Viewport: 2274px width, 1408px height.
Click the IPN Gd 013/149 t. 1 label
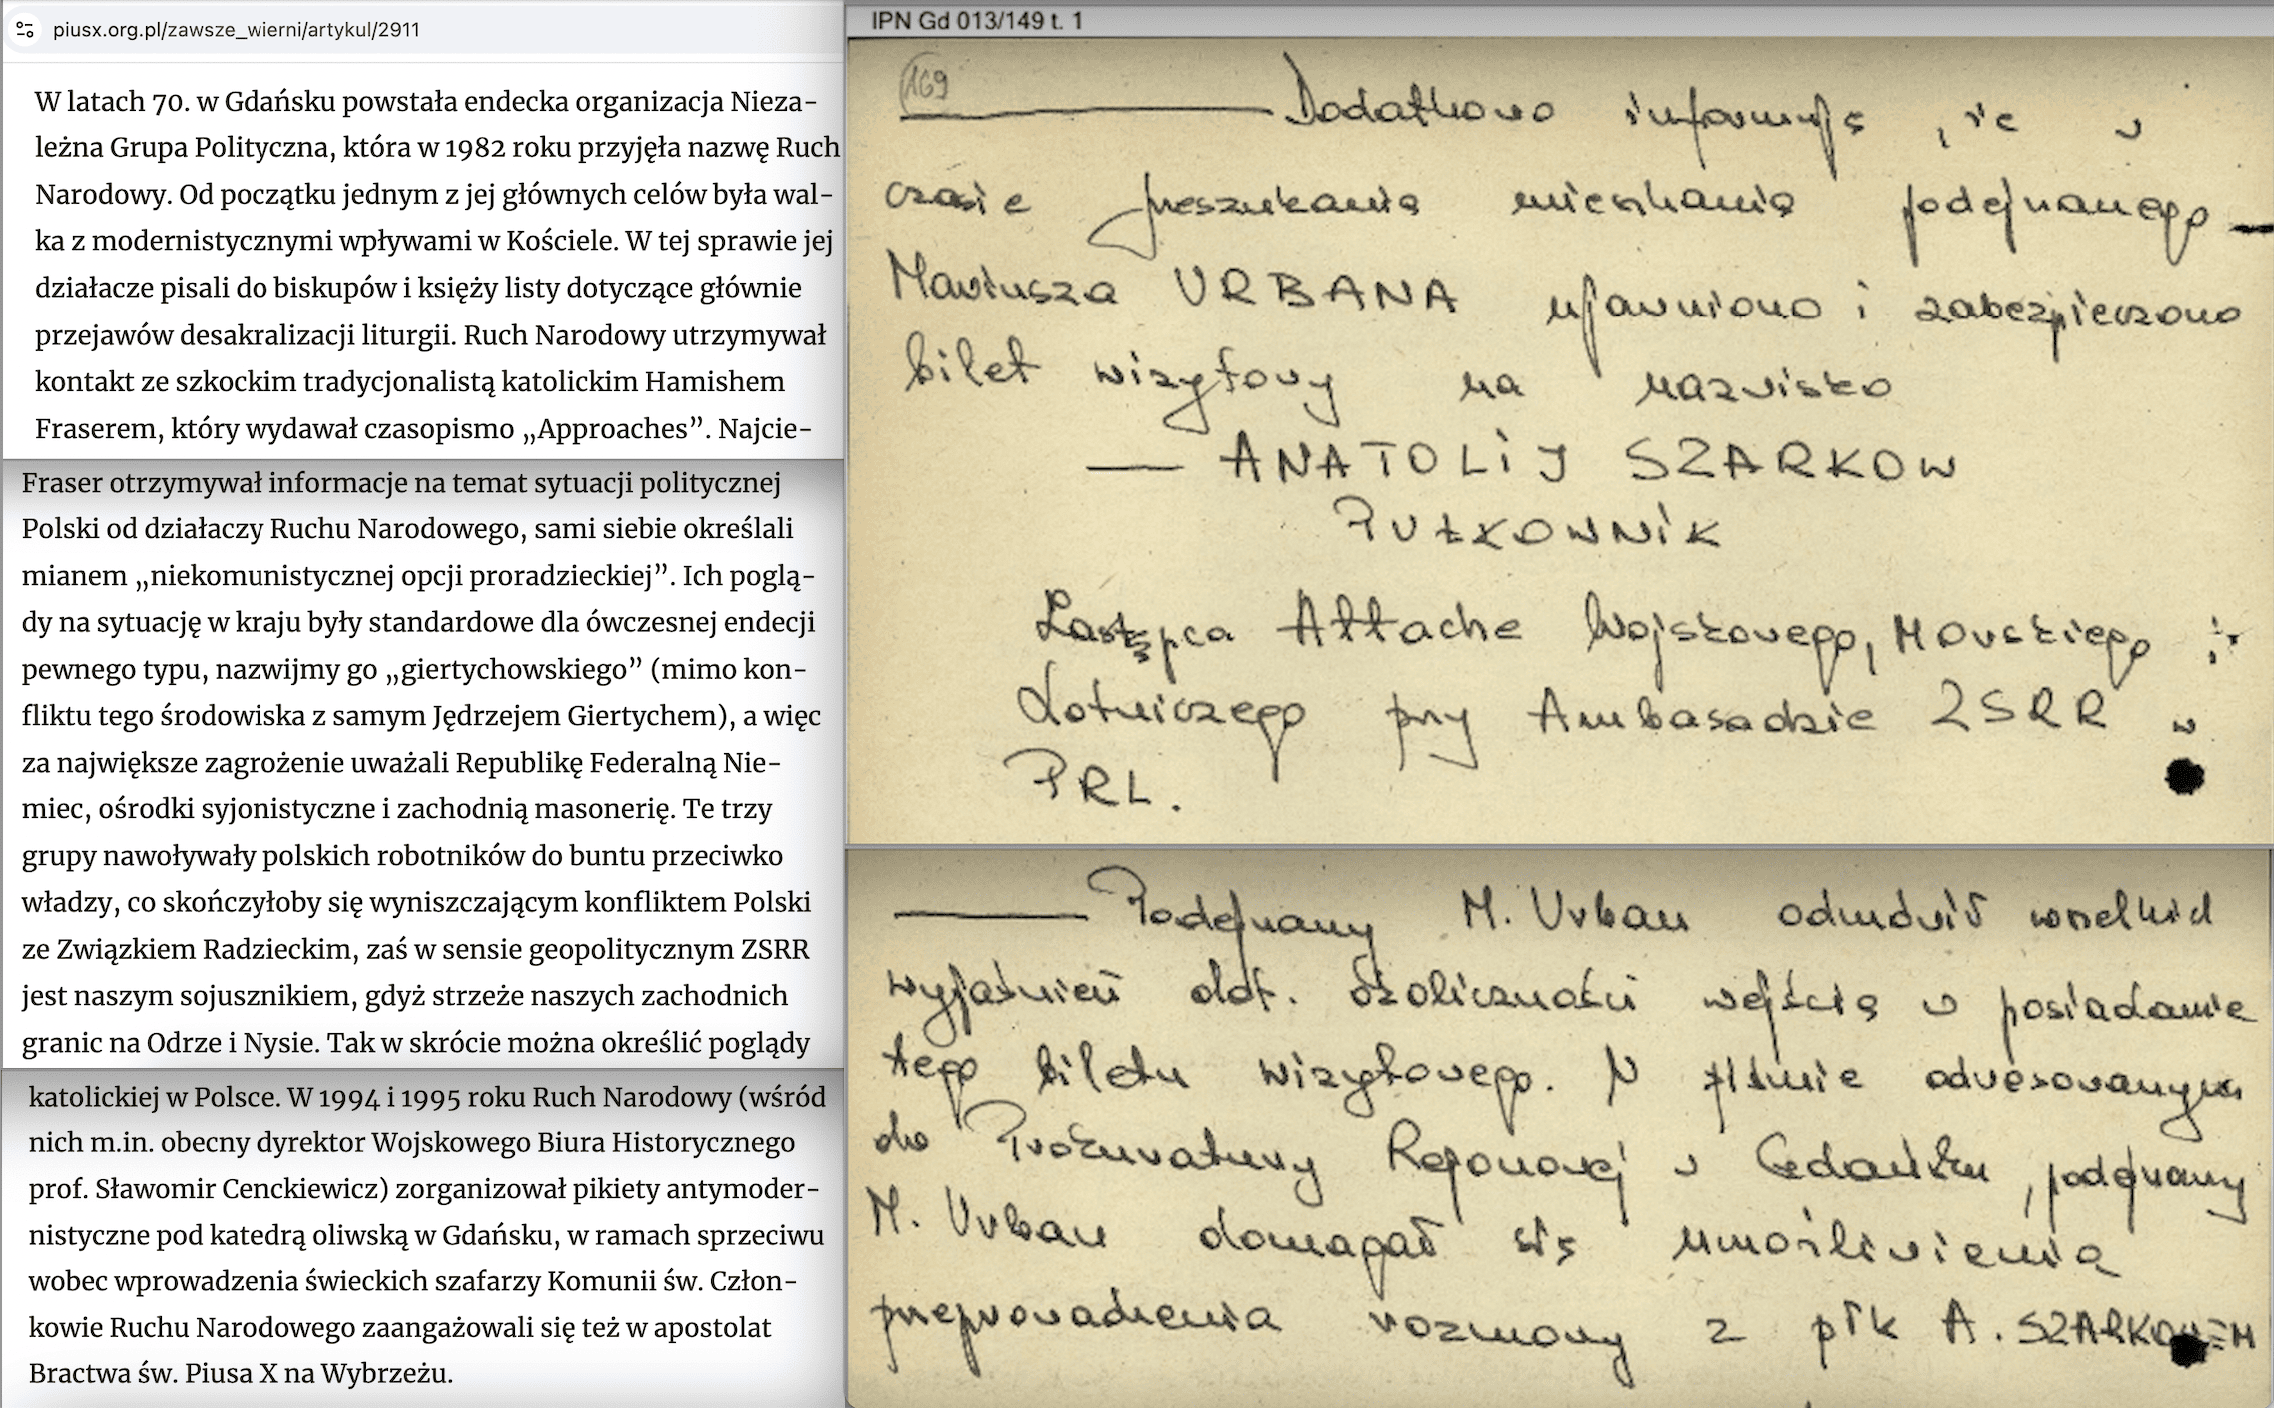(976, 20)
